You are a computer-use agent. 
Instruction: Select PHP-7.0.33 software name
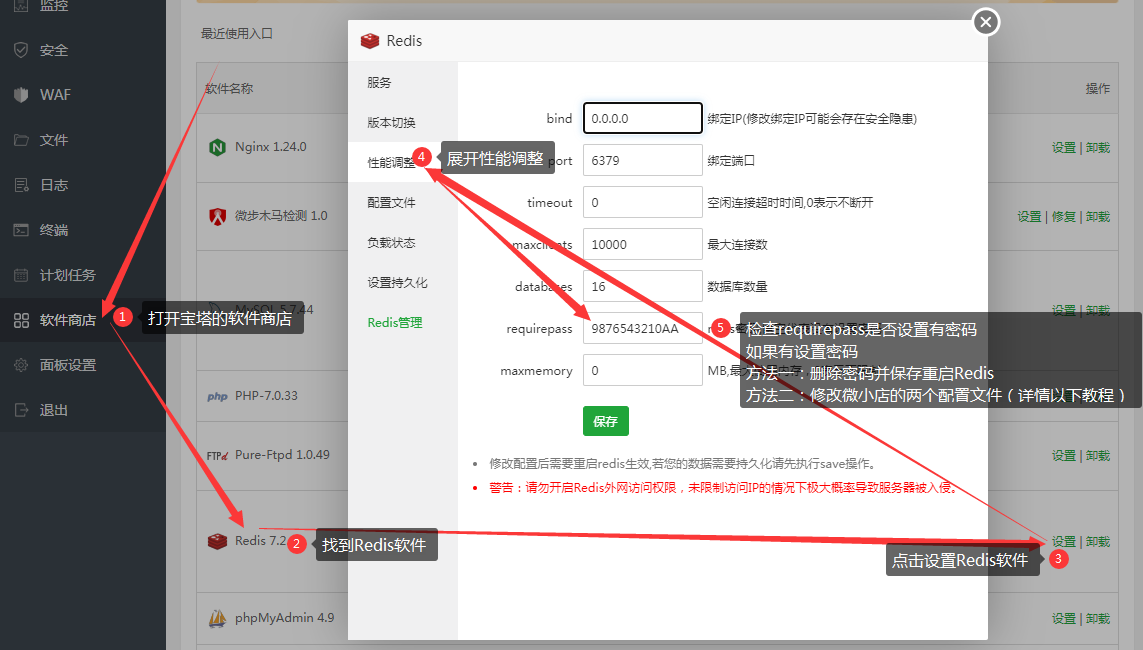[x=266, y=396]
